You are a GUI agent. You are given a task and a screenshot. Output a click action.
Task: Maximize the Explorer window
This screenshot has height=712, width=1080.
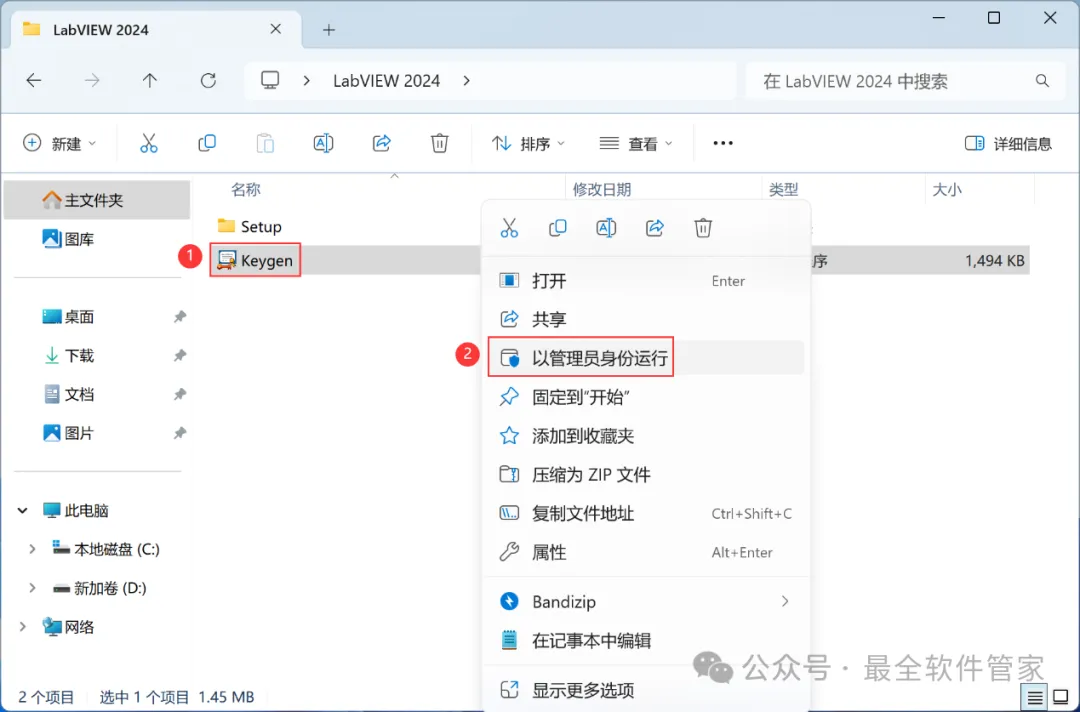[x=994, y=18]
